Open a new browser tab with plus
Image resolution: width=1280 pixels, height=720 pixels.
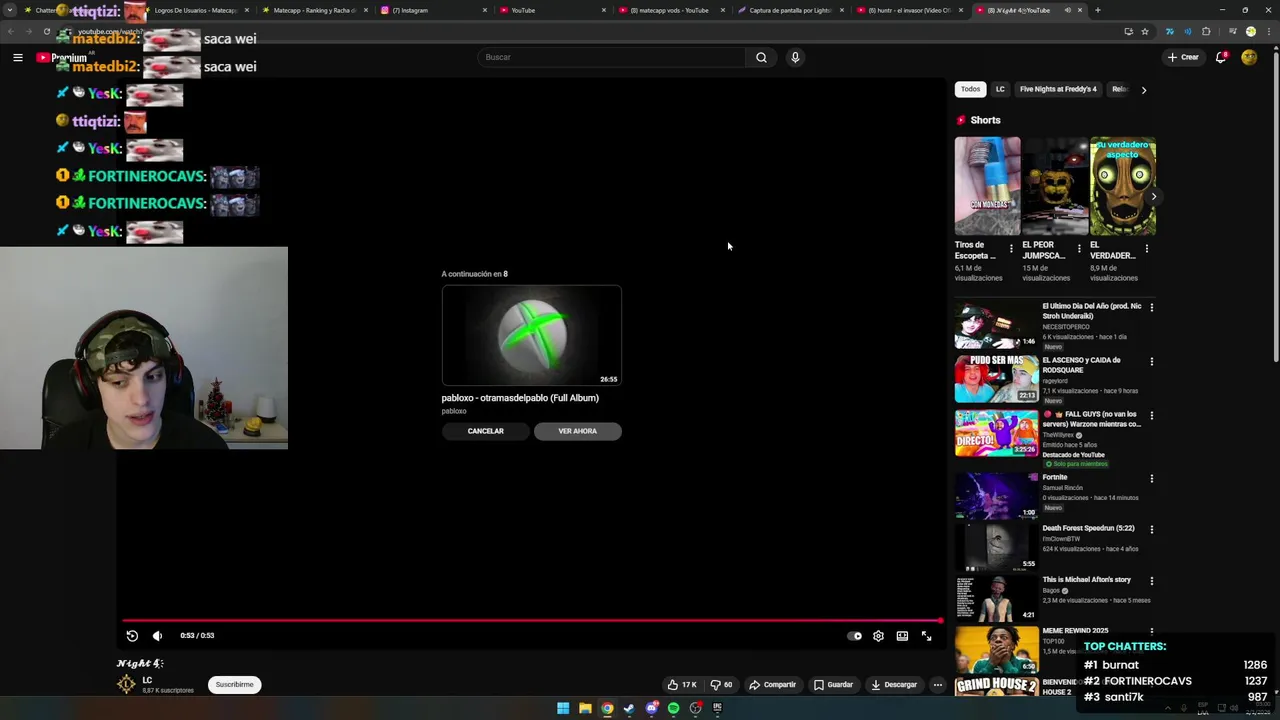pos(1098,10)
